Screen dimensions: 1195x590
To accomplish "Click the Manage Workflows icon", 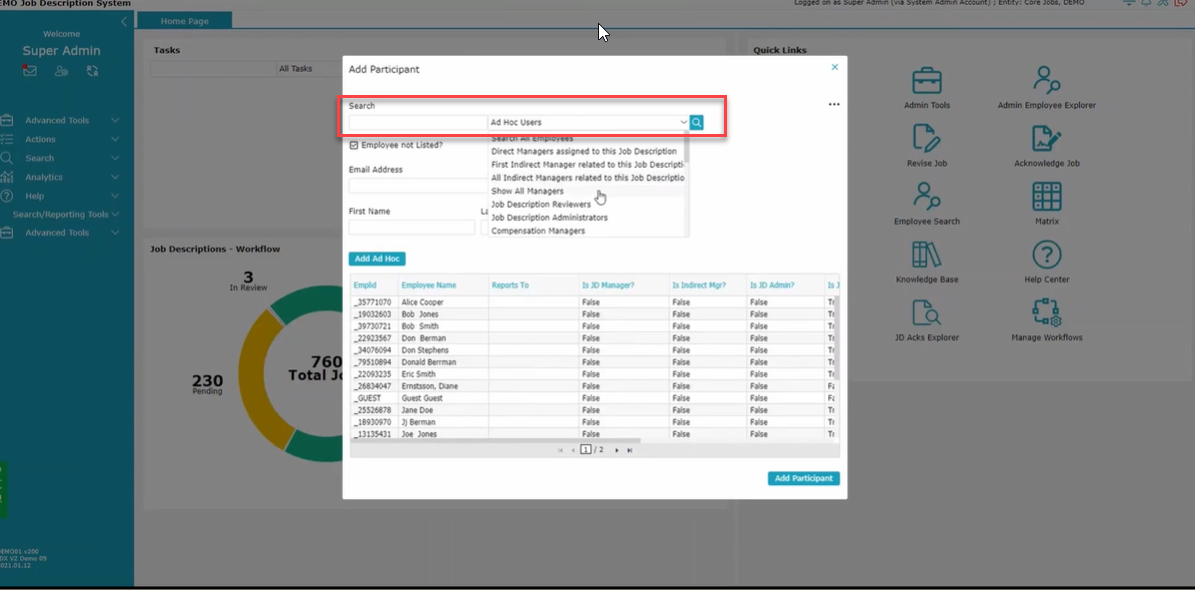I will click(x=1046, y=314).
